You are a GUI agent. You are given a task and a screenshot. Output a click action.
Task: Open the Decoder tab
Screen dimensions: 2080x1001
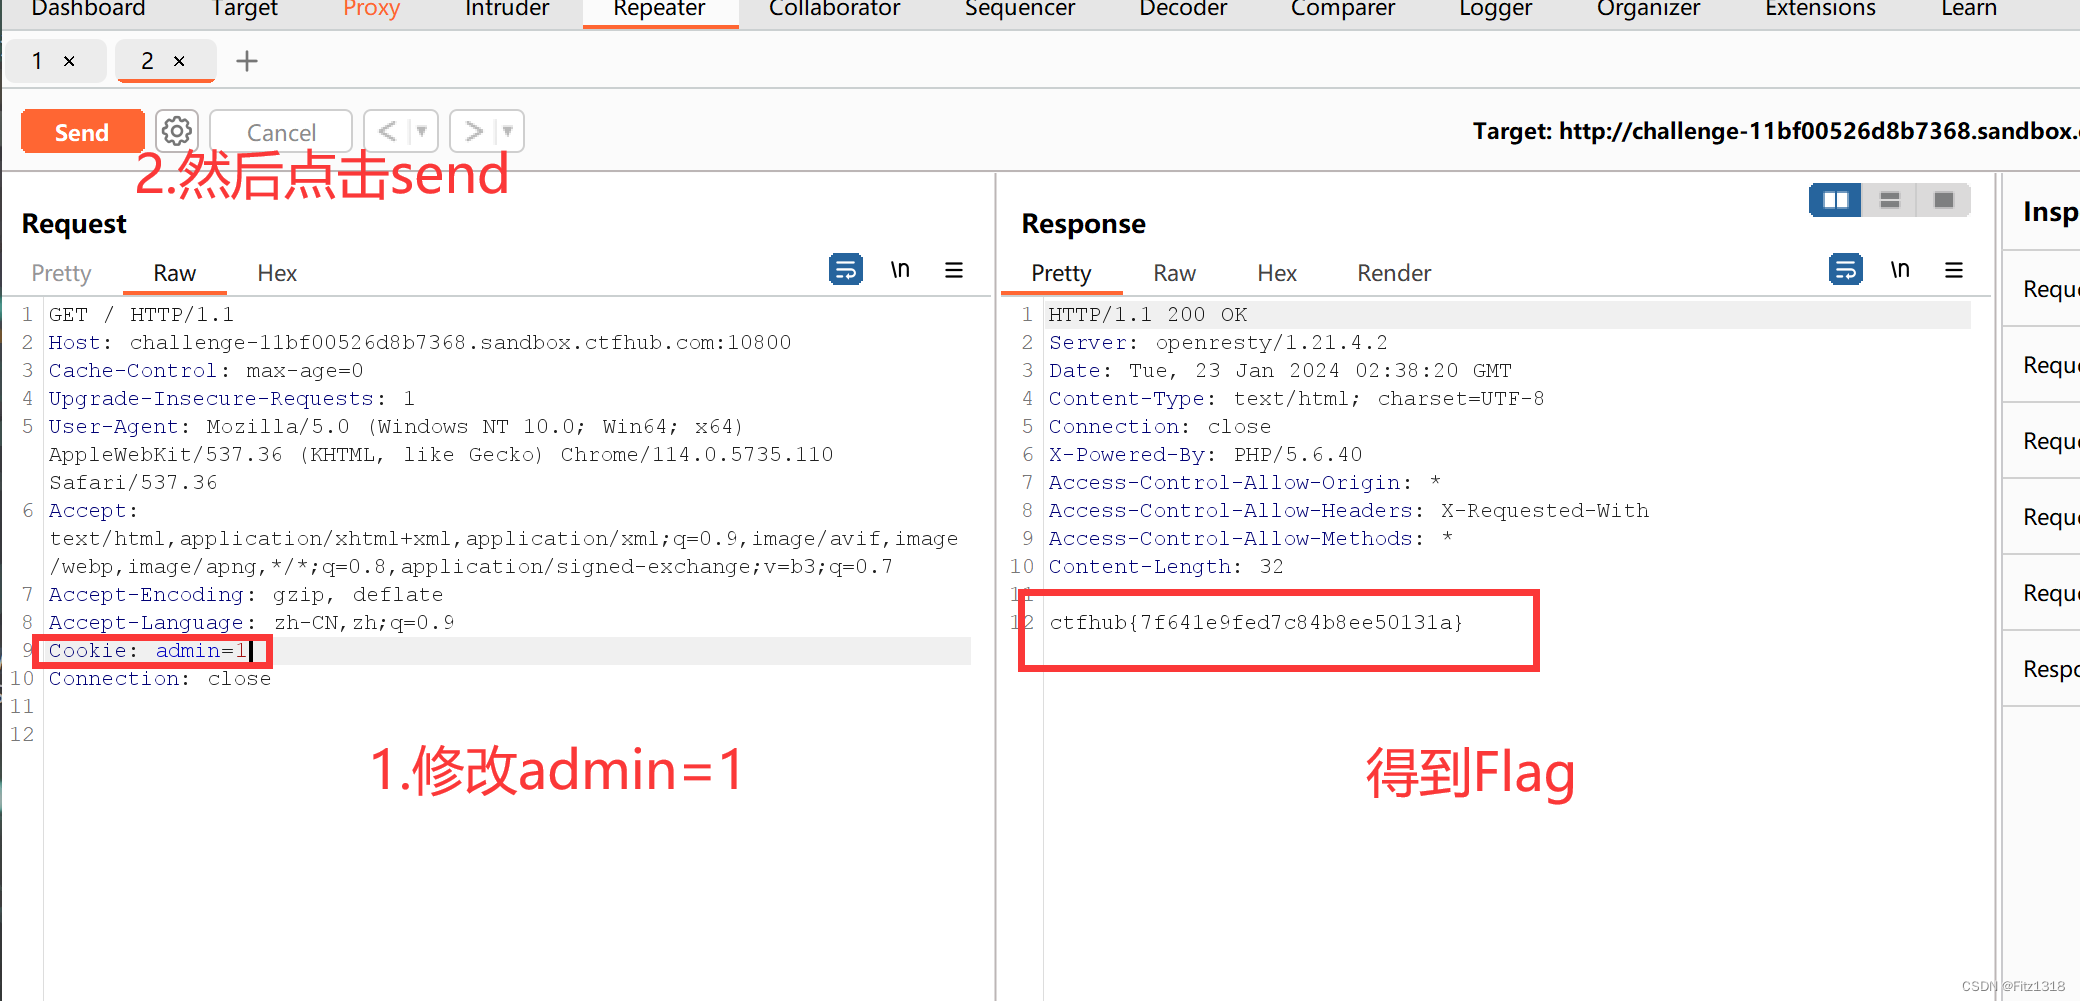[x=1182, y=9]
